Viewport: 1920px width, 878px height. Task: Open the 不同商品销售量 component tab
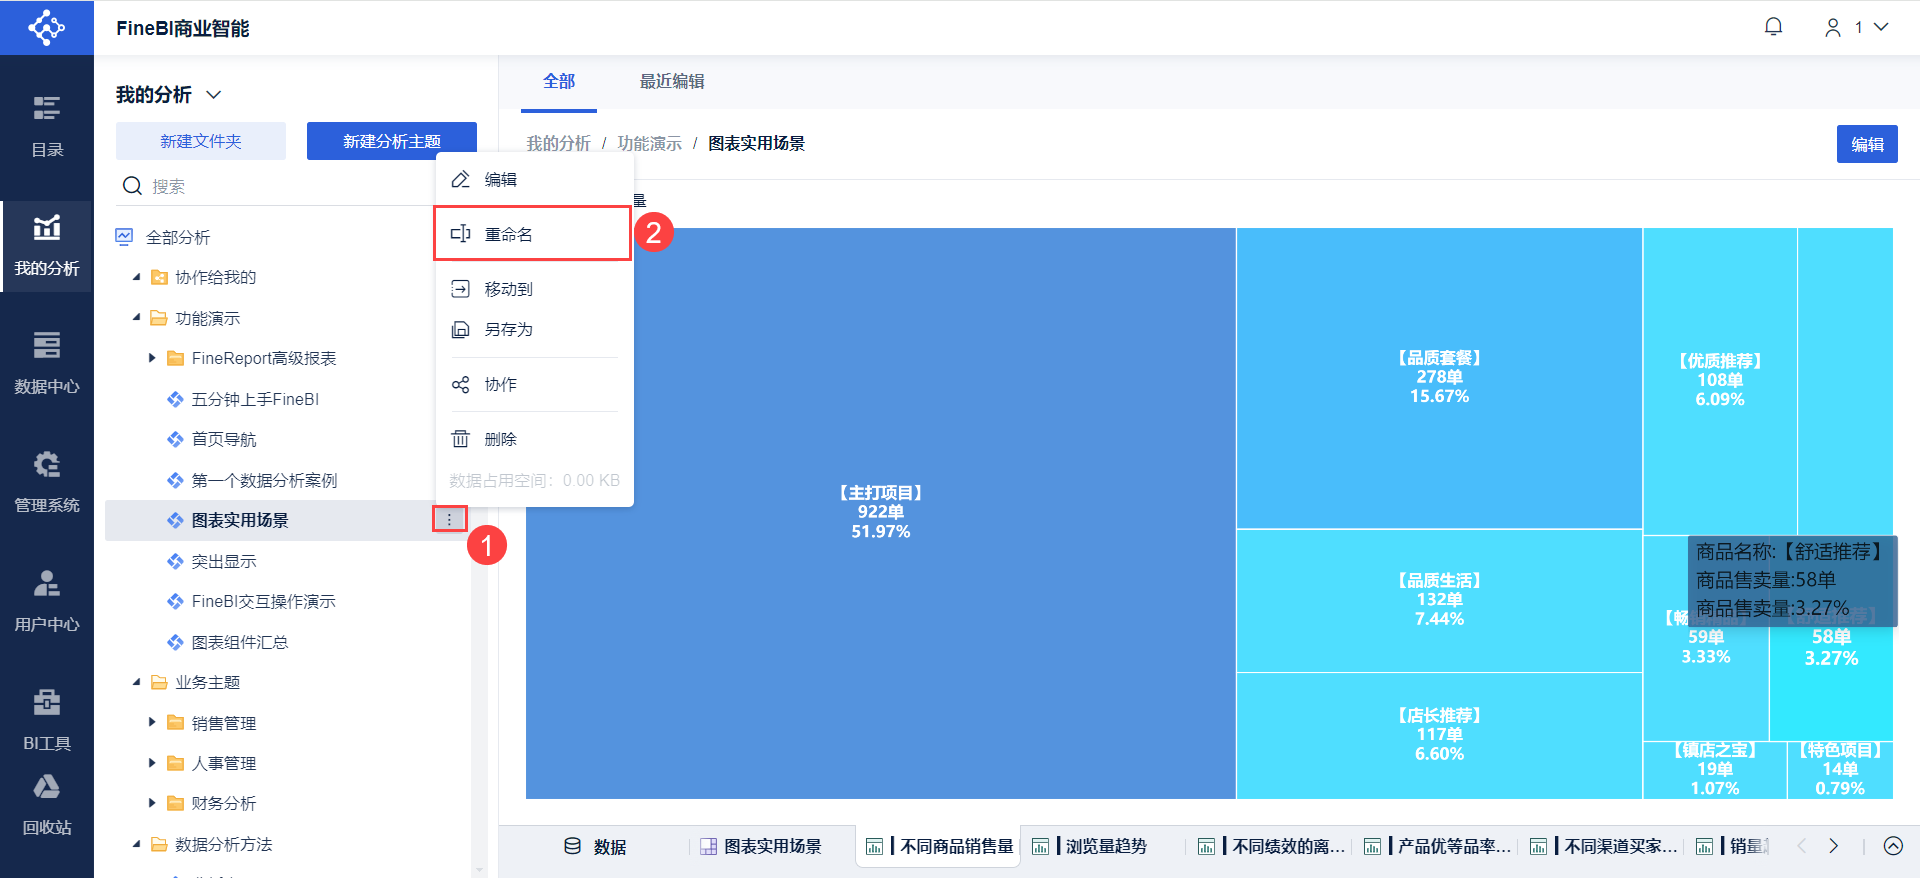[939, 846]
